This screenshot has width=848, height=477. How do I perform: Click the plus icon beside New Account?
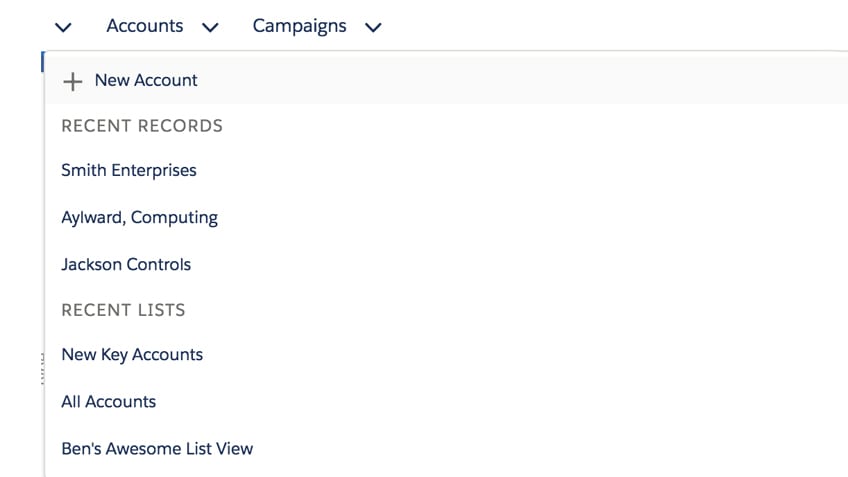coord(72,81)
